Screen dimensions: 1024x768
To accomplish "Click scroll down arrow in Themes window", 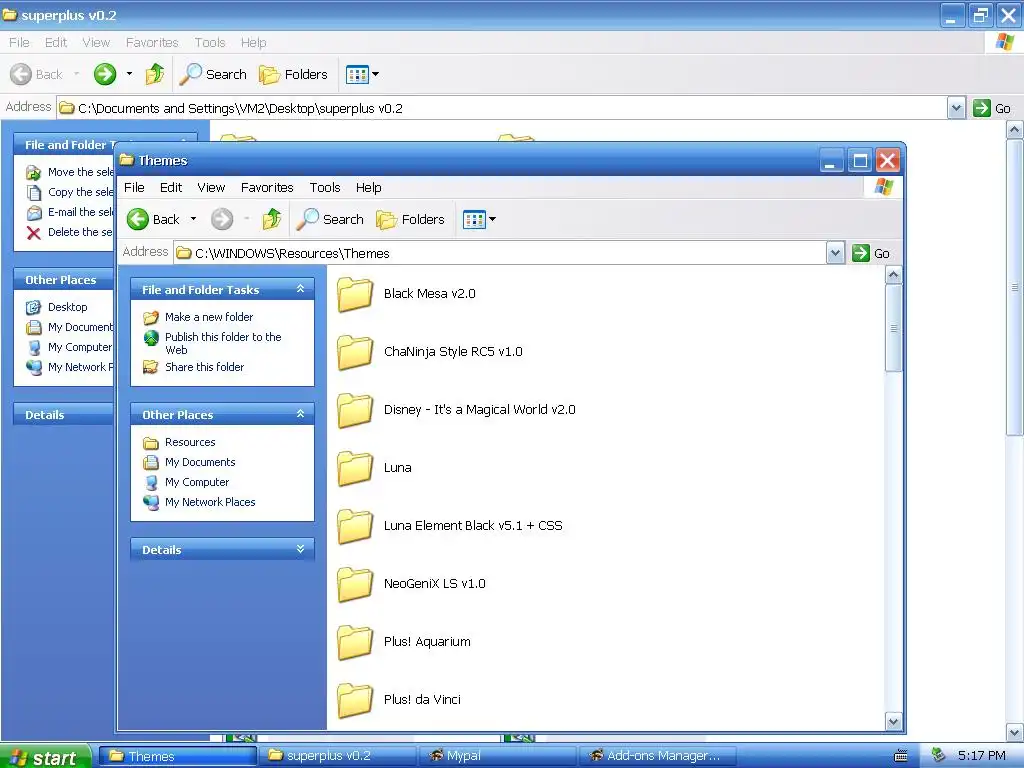I will [893, 722].
